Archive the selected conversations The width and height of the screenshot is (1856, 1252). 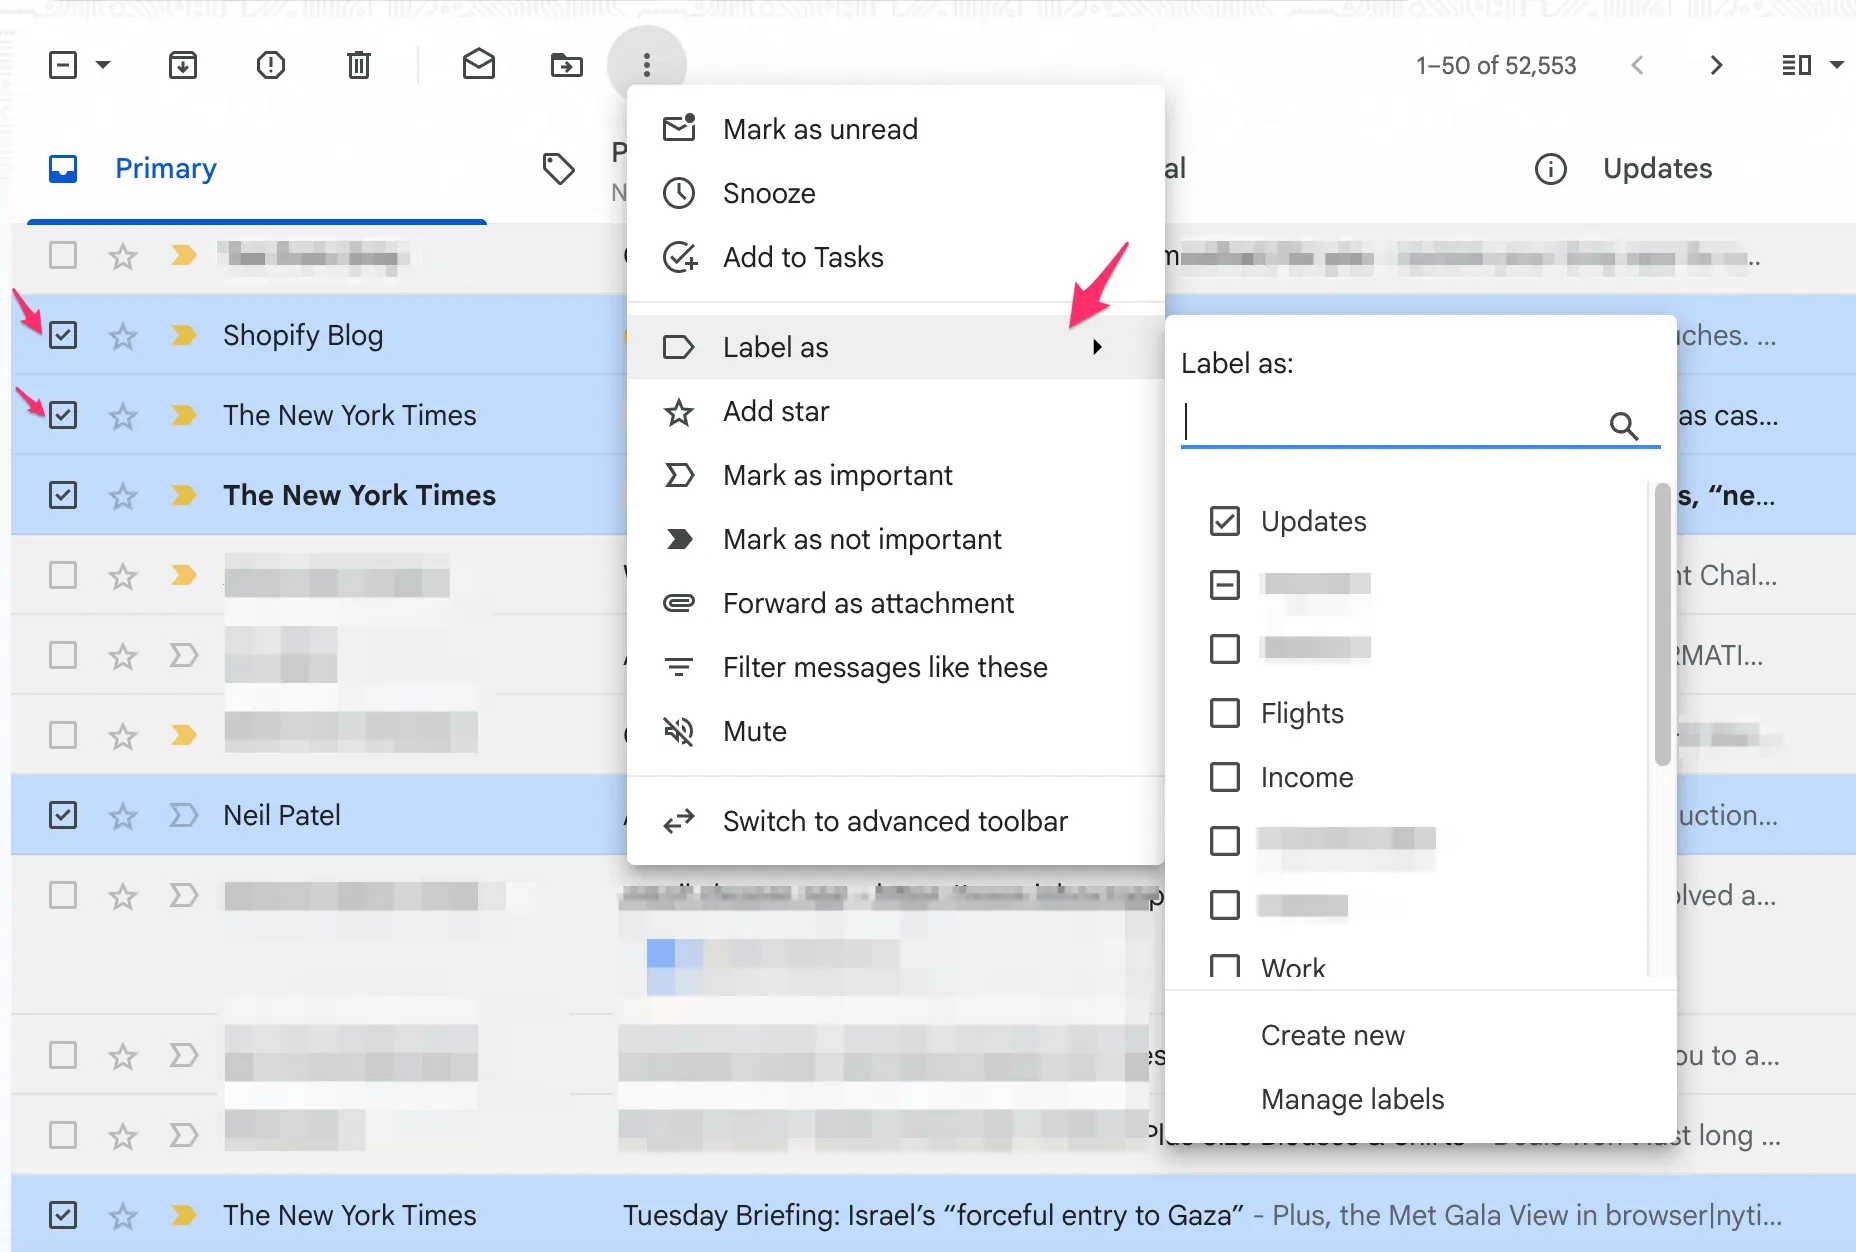[182, 65]
